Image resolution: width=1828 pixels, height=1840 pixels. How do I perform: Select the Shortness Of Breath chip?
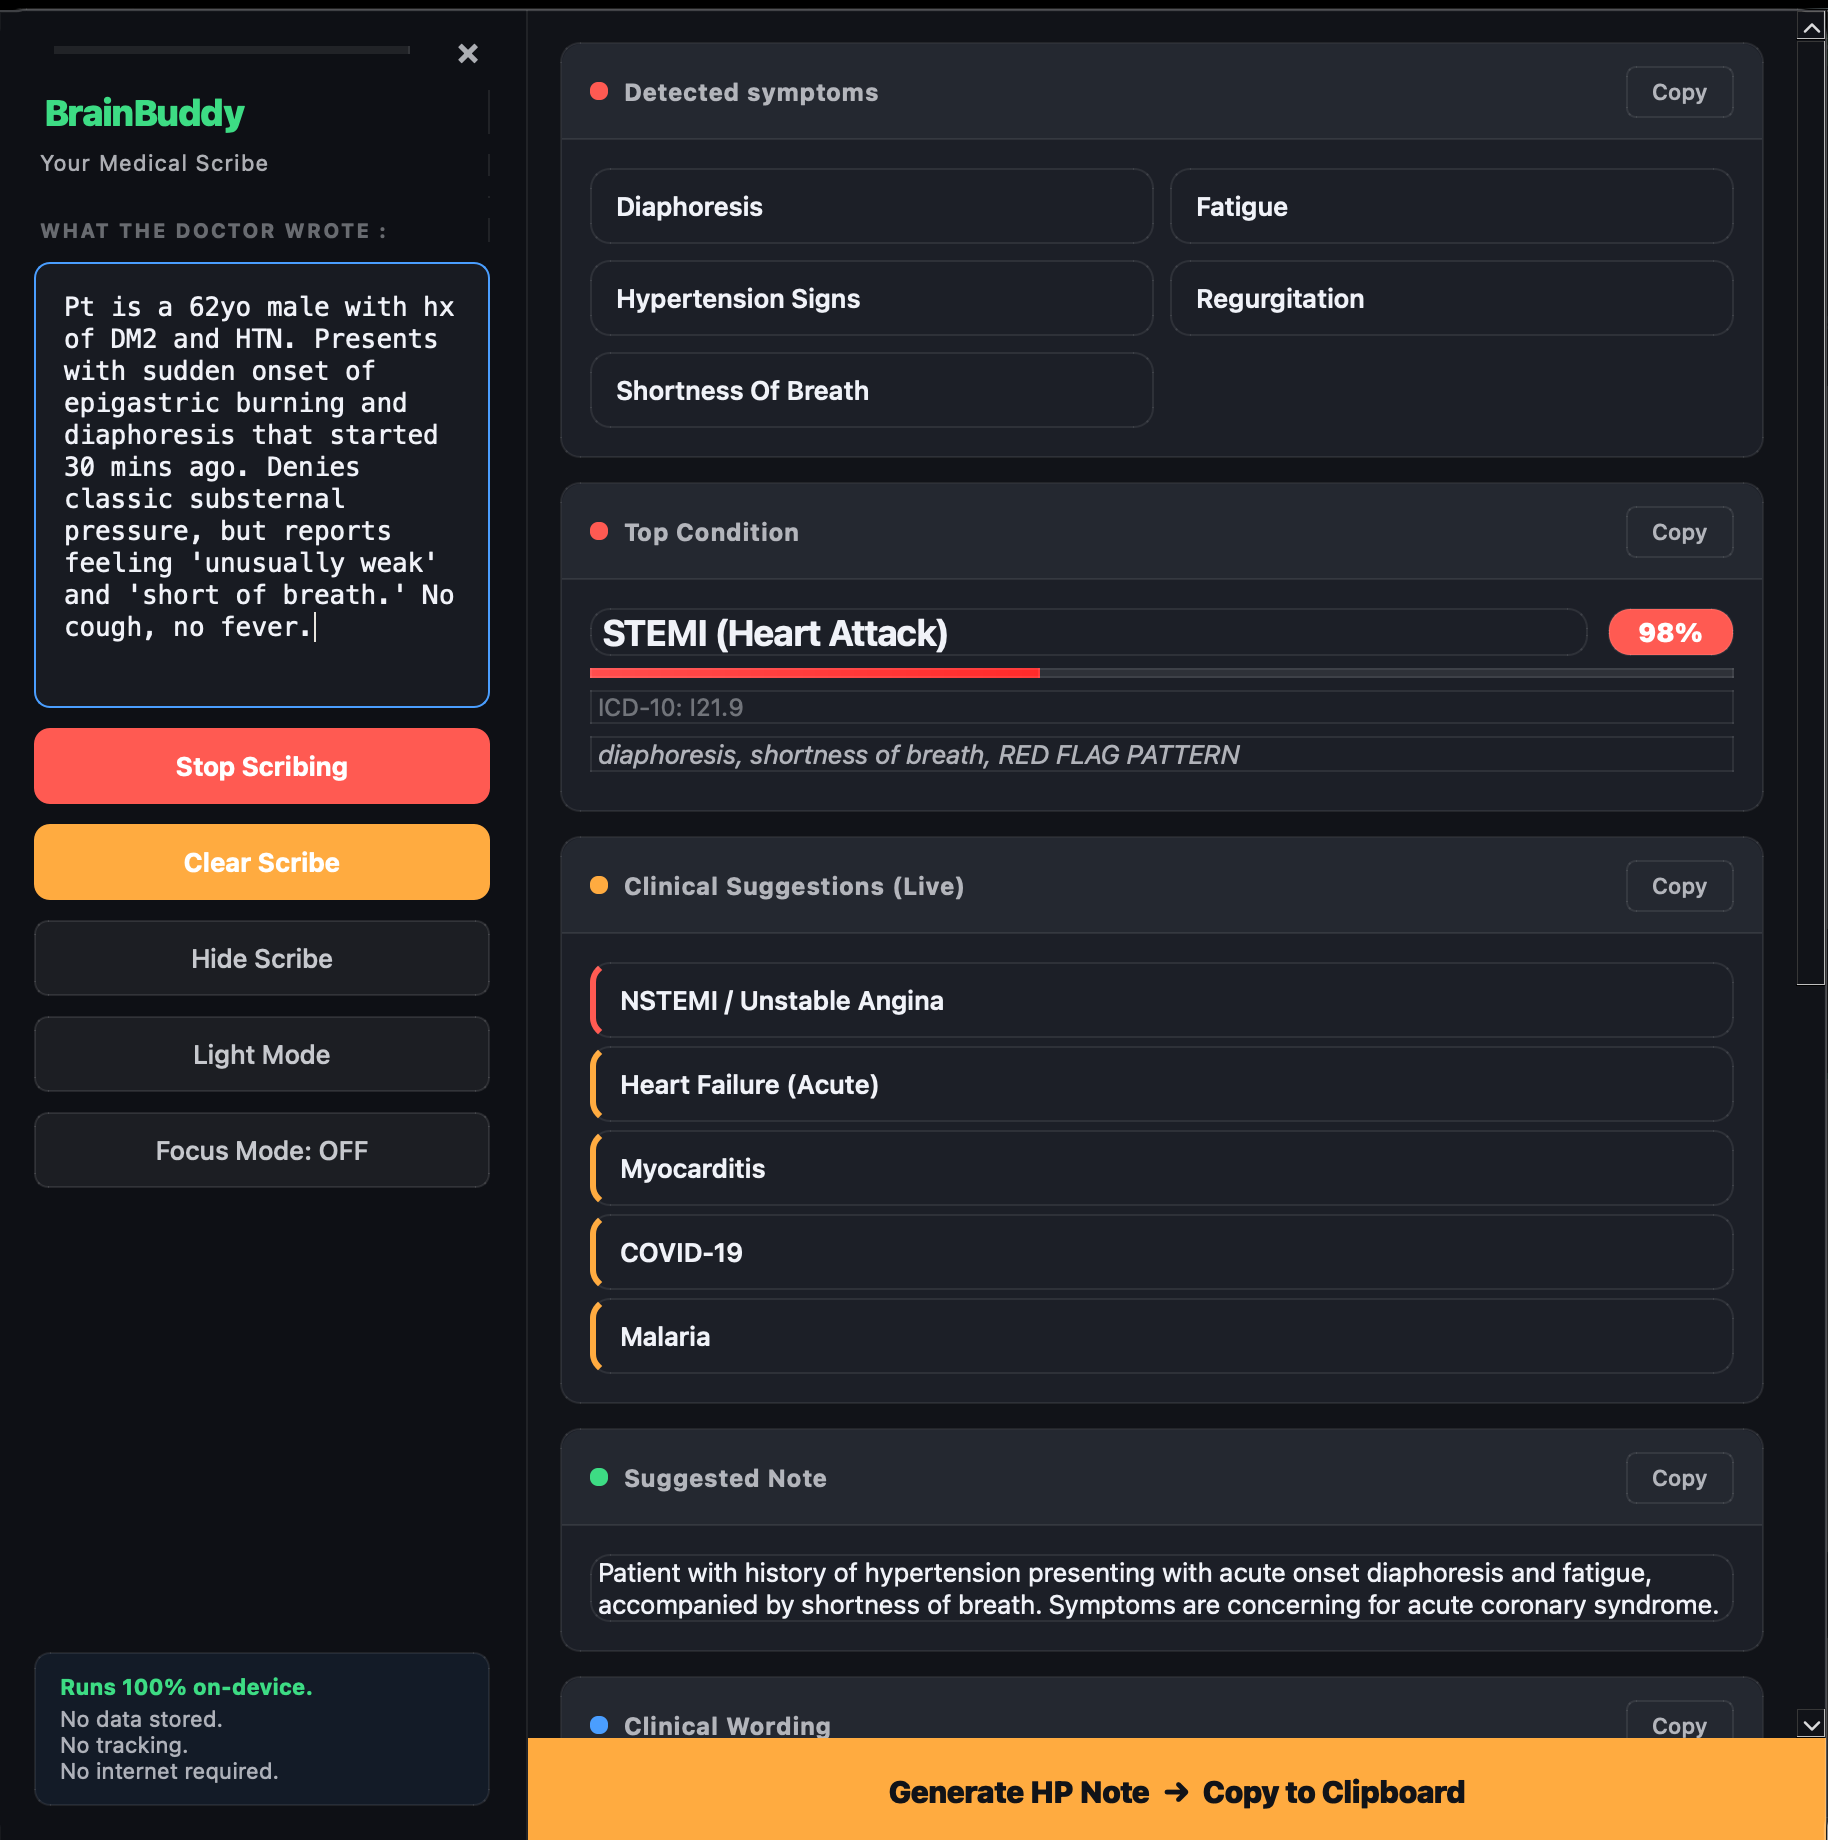coord(872,390)
